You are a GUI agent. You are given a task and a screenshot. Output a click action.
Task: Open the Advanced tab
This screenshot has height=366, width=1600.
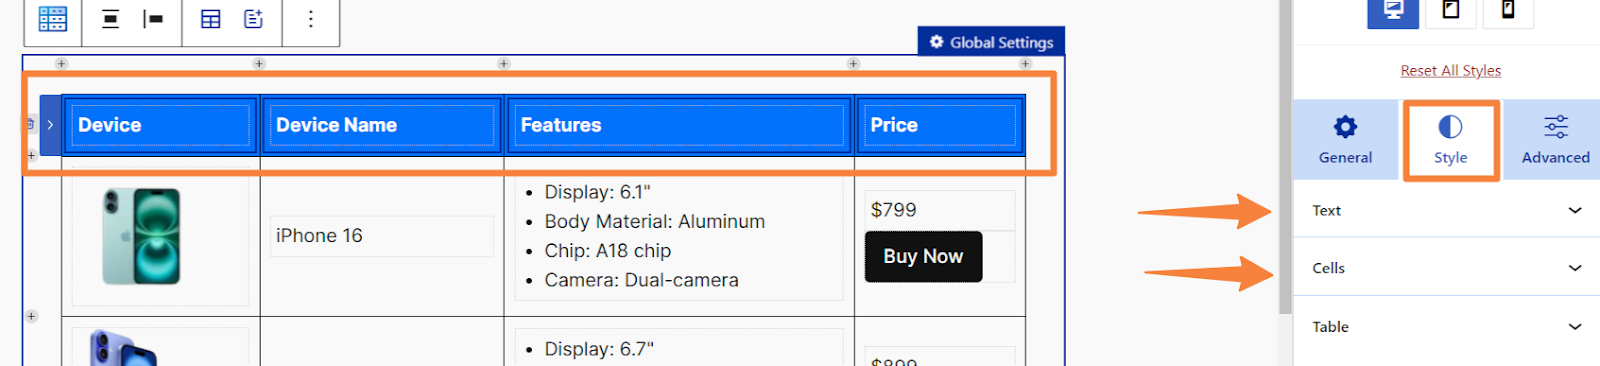coord(1555,140)
